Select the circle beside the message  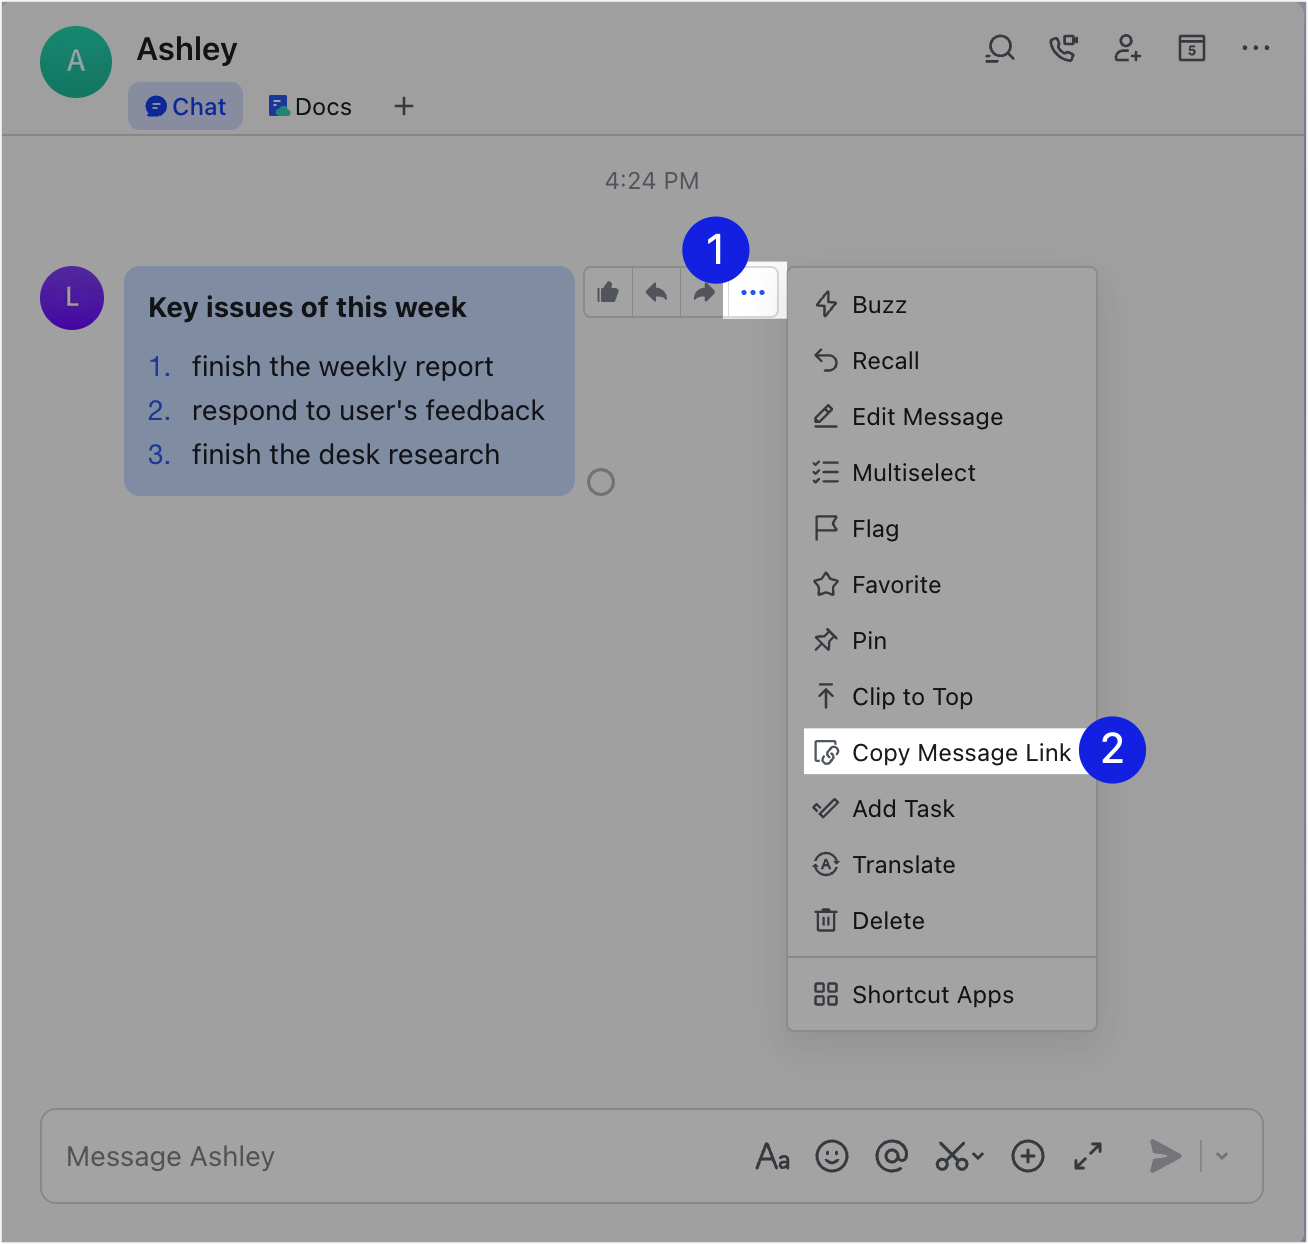click(x=601, y=482)
